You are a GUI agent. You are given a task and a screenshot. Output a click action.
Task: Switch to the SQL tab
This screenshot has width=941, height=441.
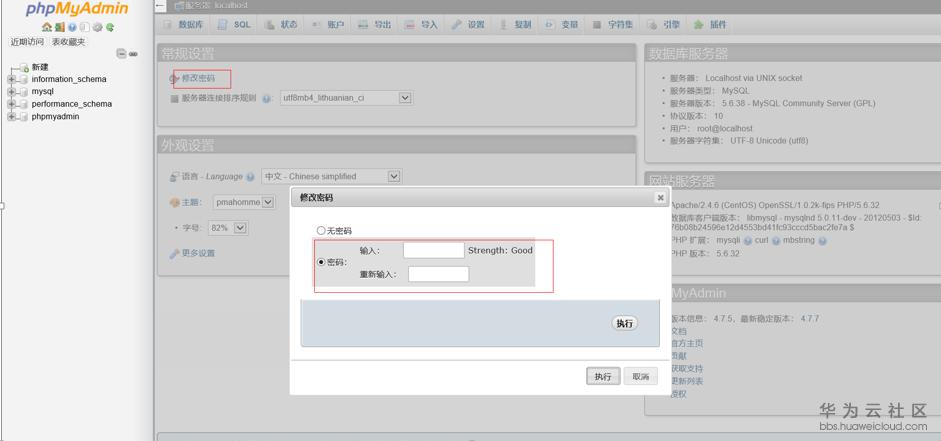coord(235,25)
